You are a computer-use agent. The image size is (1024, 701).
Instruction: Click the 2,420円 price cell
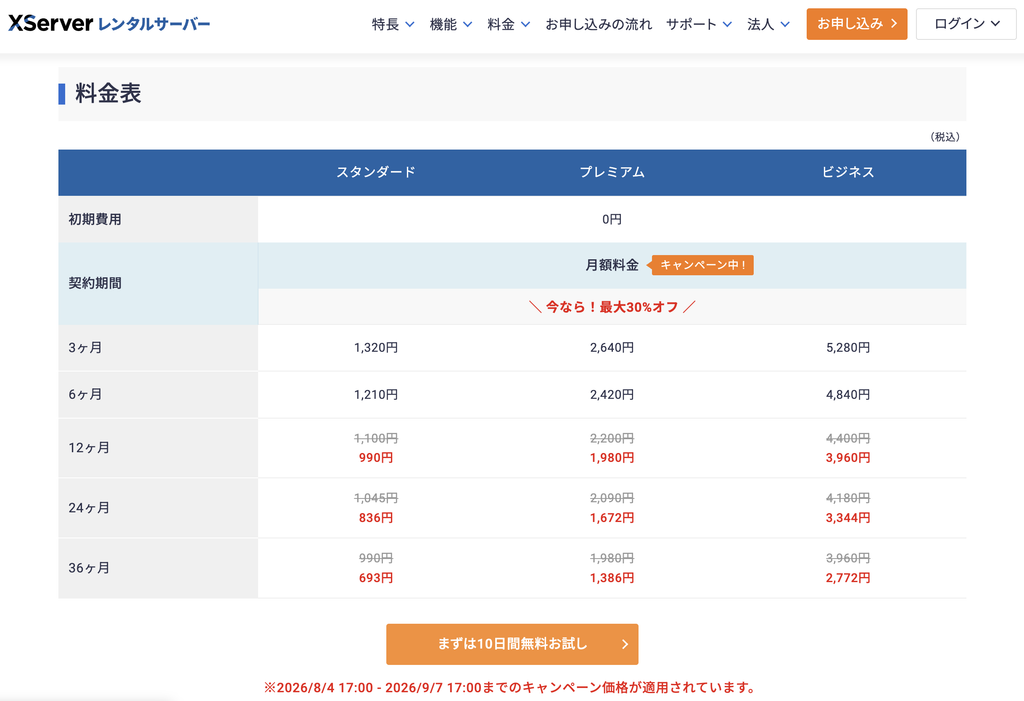pos(612,395)
